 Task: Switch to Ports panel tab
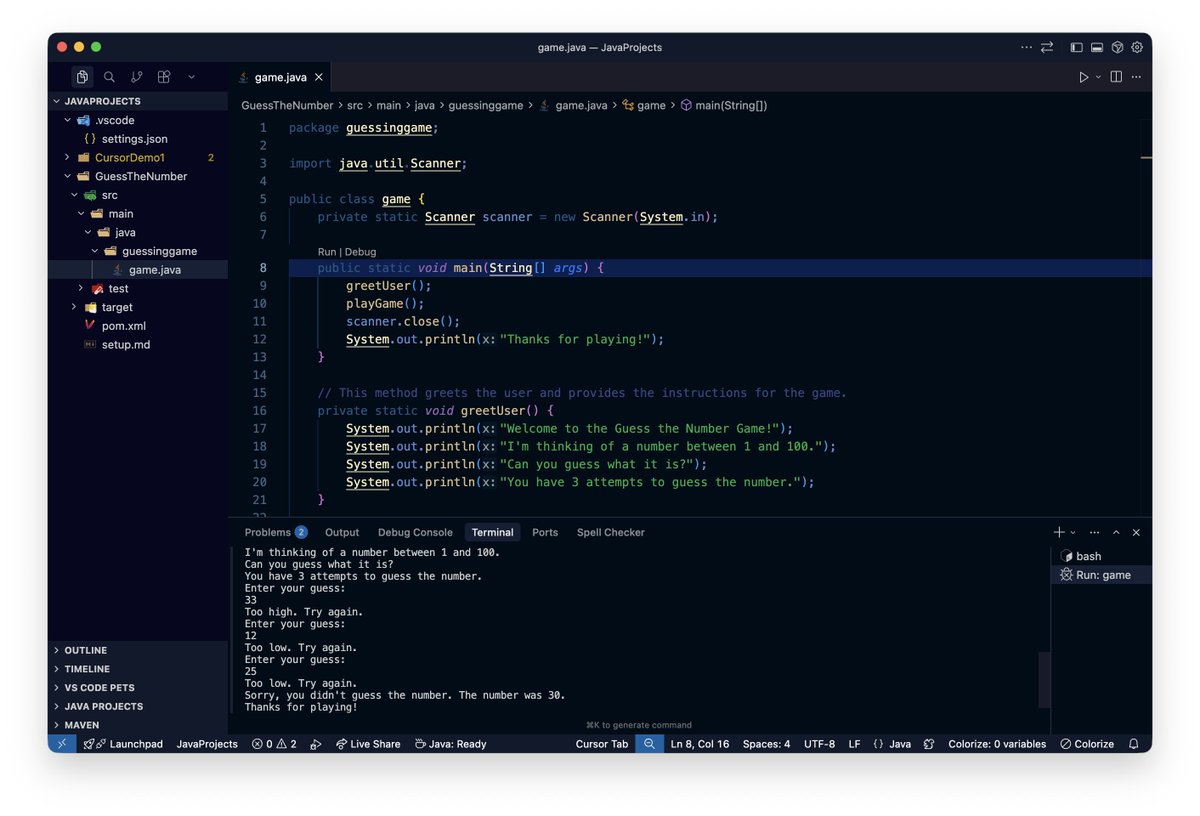tap(545, 532)
